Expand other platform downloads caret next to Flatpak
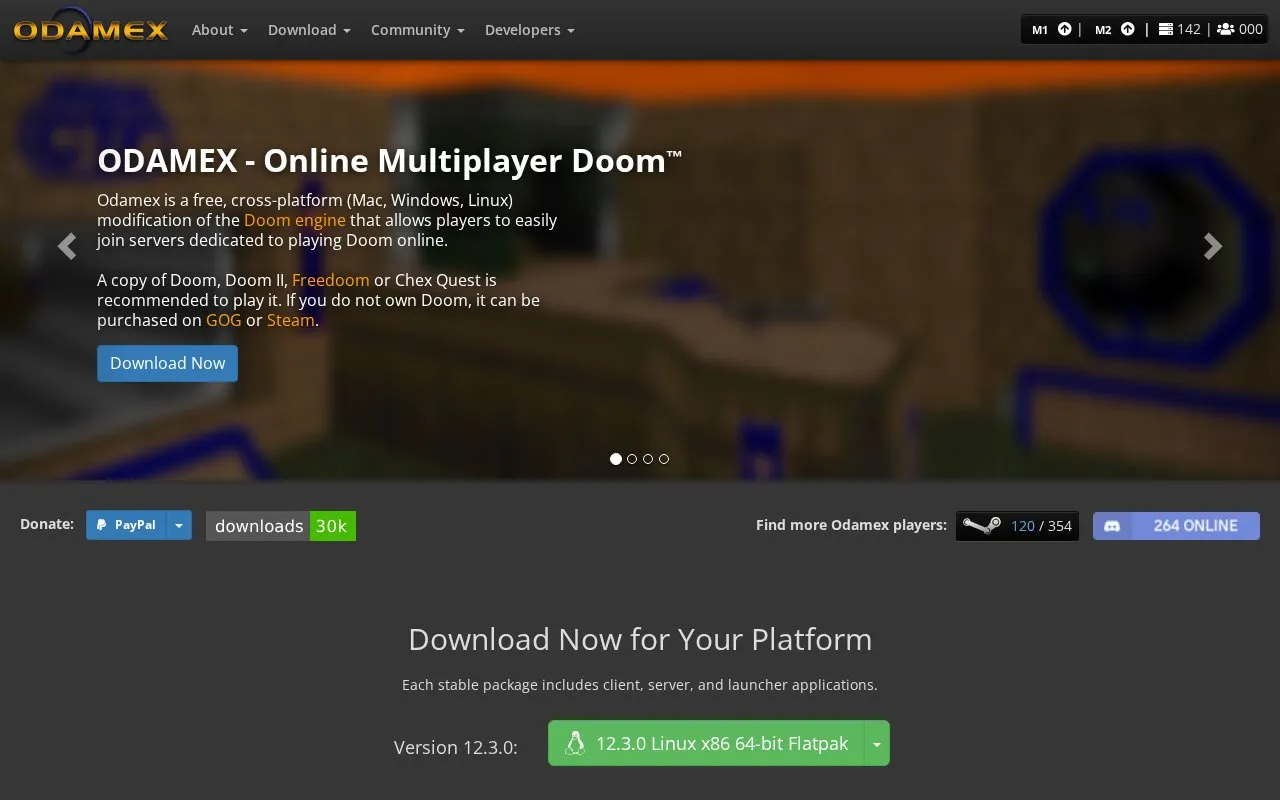 click(877, 744)
